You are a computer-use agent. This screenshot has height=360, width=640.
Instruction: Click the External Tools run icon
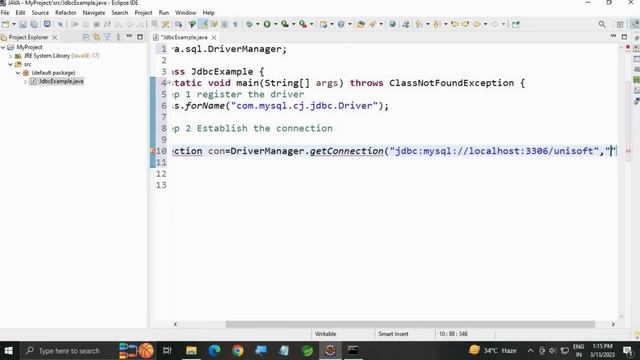point(303,24)
